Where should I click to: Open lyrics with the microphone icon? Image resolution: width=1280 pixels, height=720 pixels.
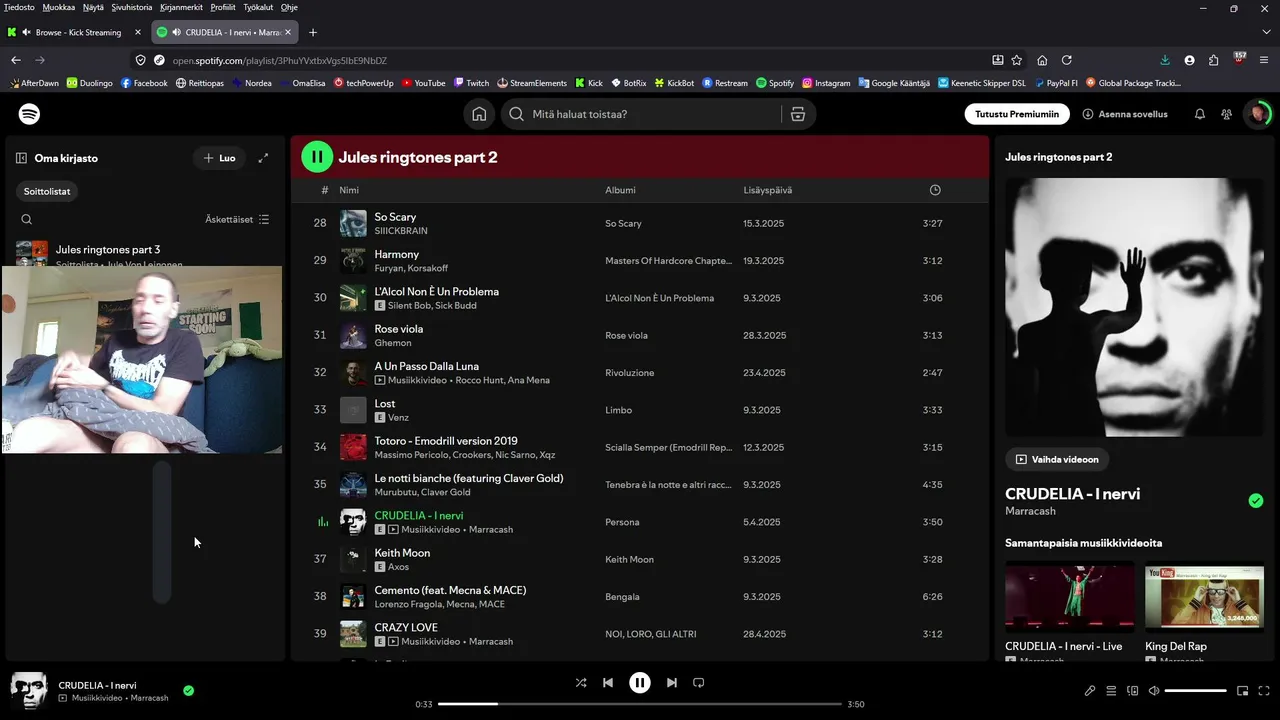coord(1090,691)
